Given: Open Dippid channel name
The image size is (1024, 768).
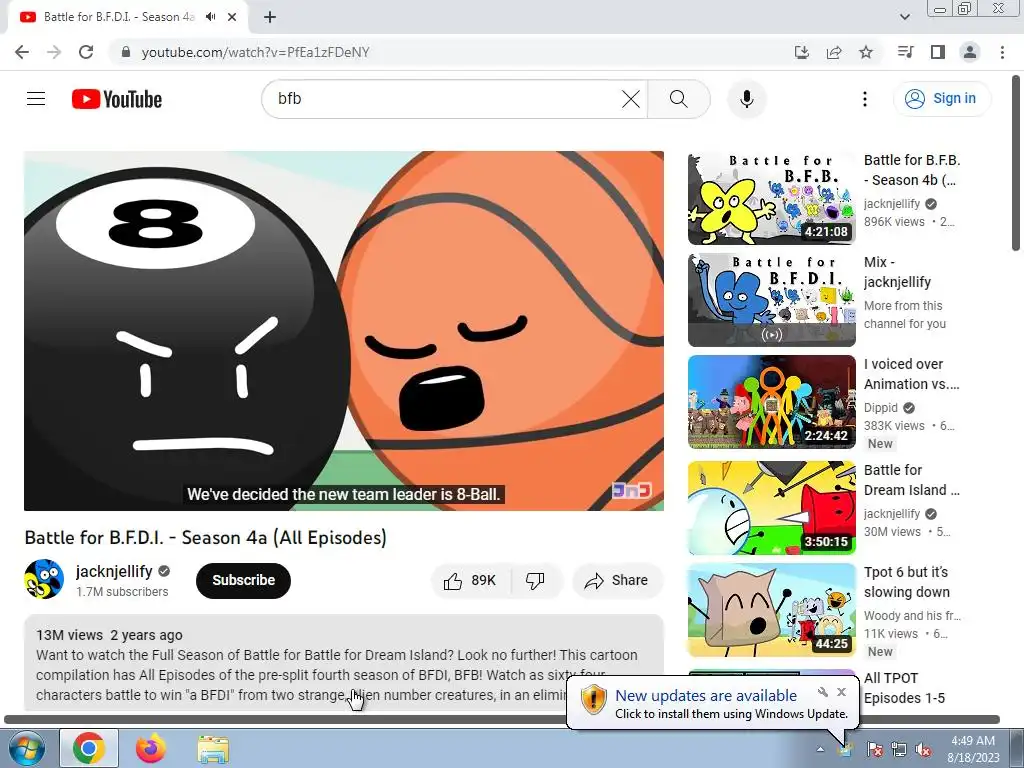Looking at the screenshot, I should [880, 408].
